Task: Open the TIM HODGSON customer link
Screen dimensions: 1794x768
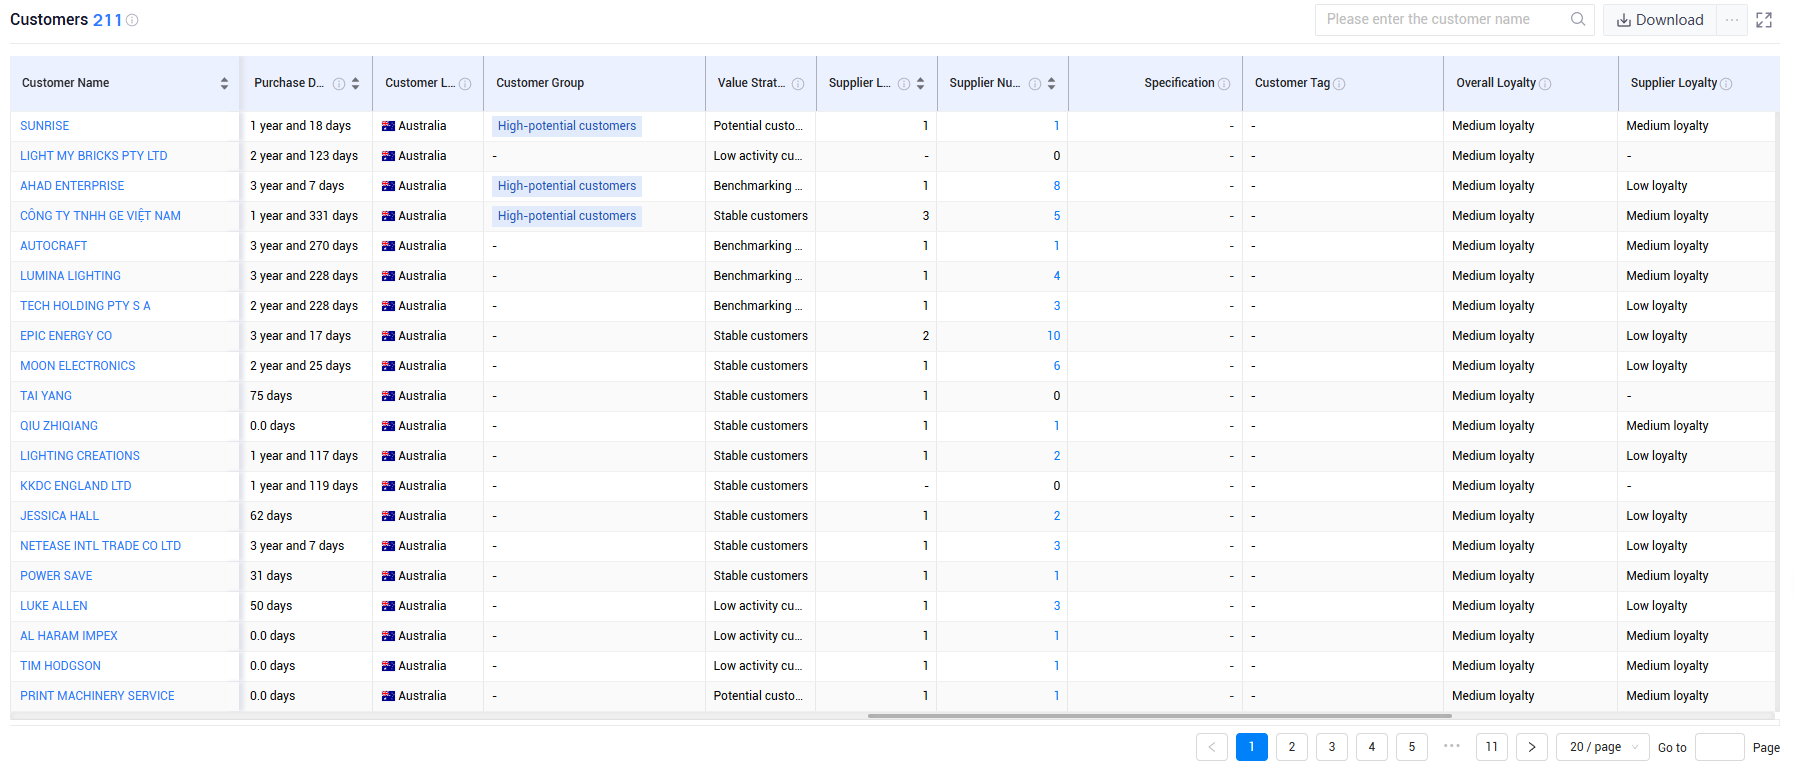Action: 60,666
